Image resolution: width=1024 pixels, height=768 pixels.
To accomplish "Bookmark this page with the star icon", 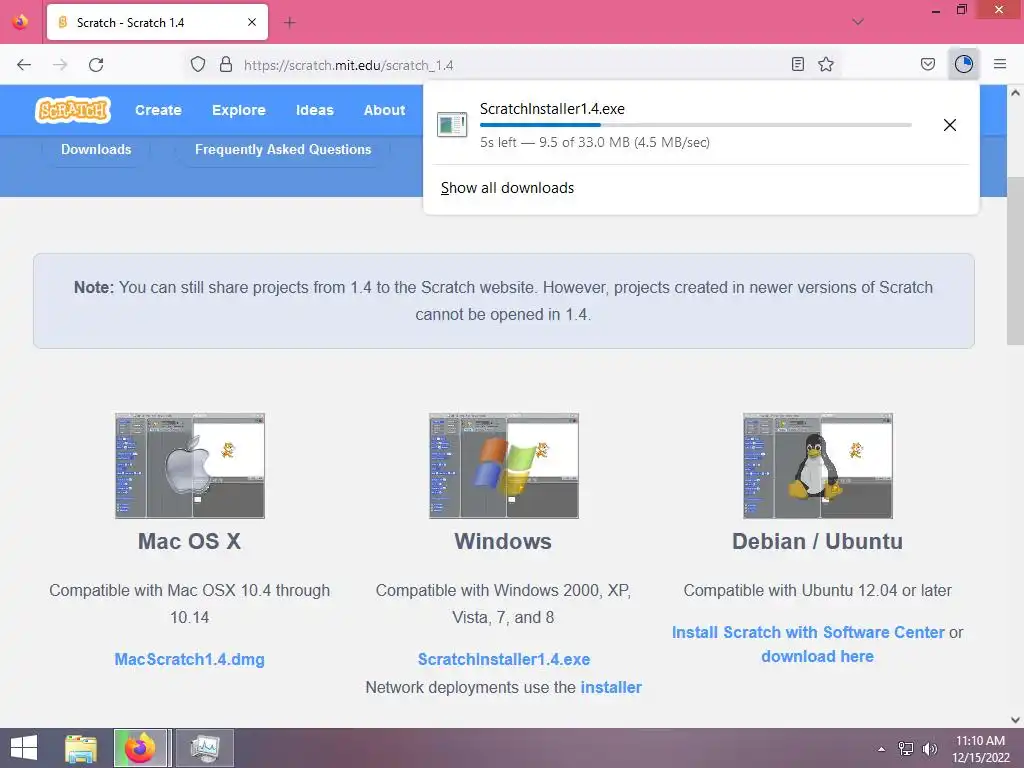I will click(x=826, y=64).
